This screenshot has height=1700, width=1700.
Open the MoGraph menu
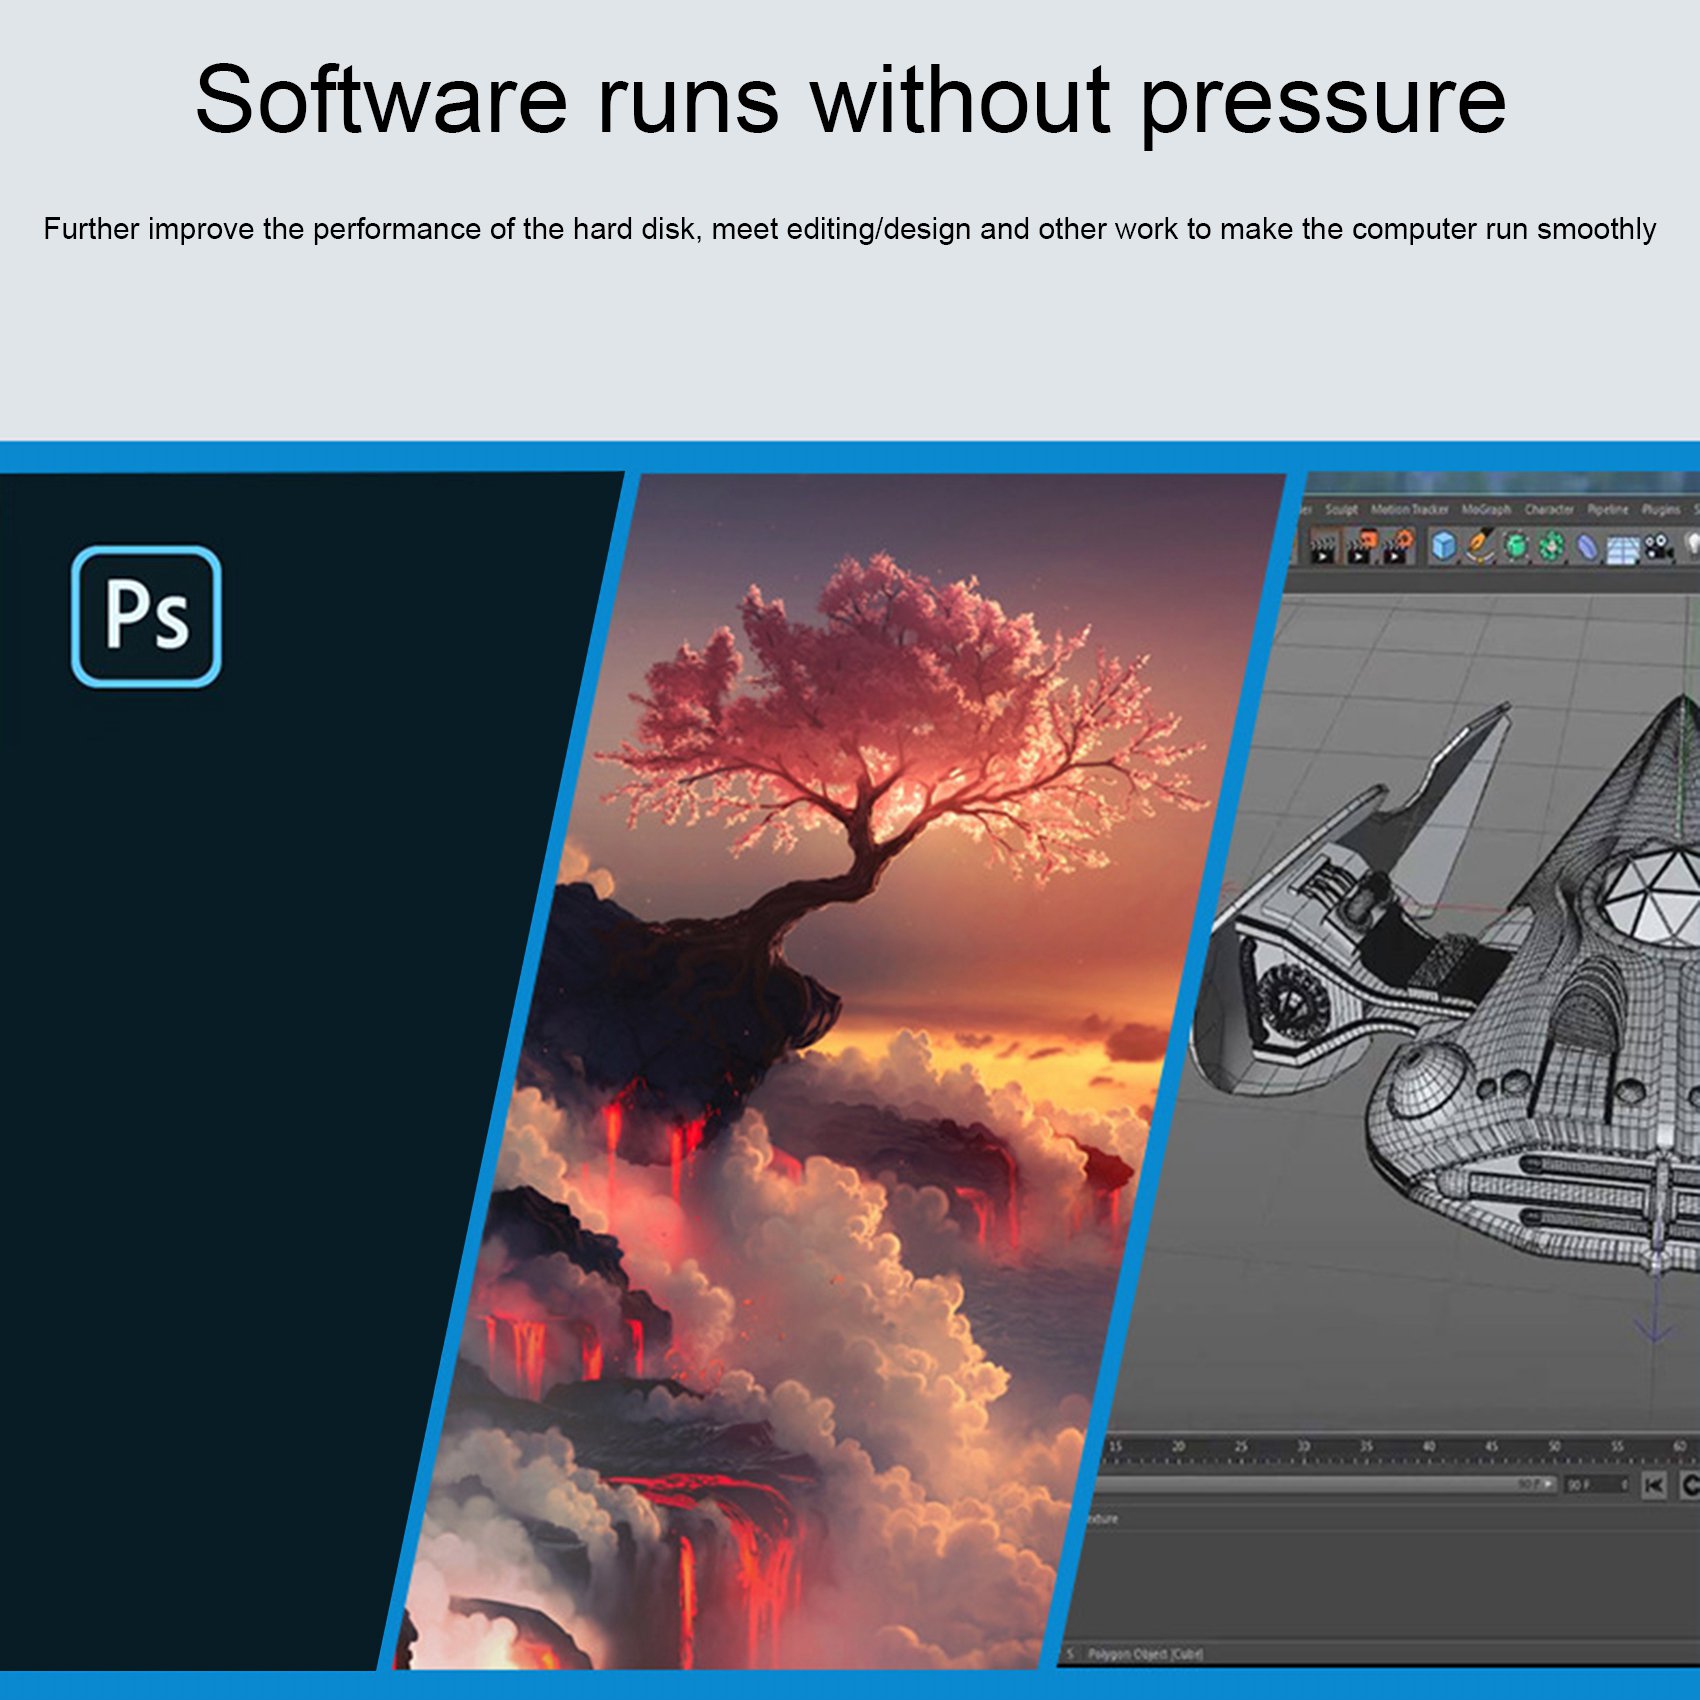tap(1486, 510)
